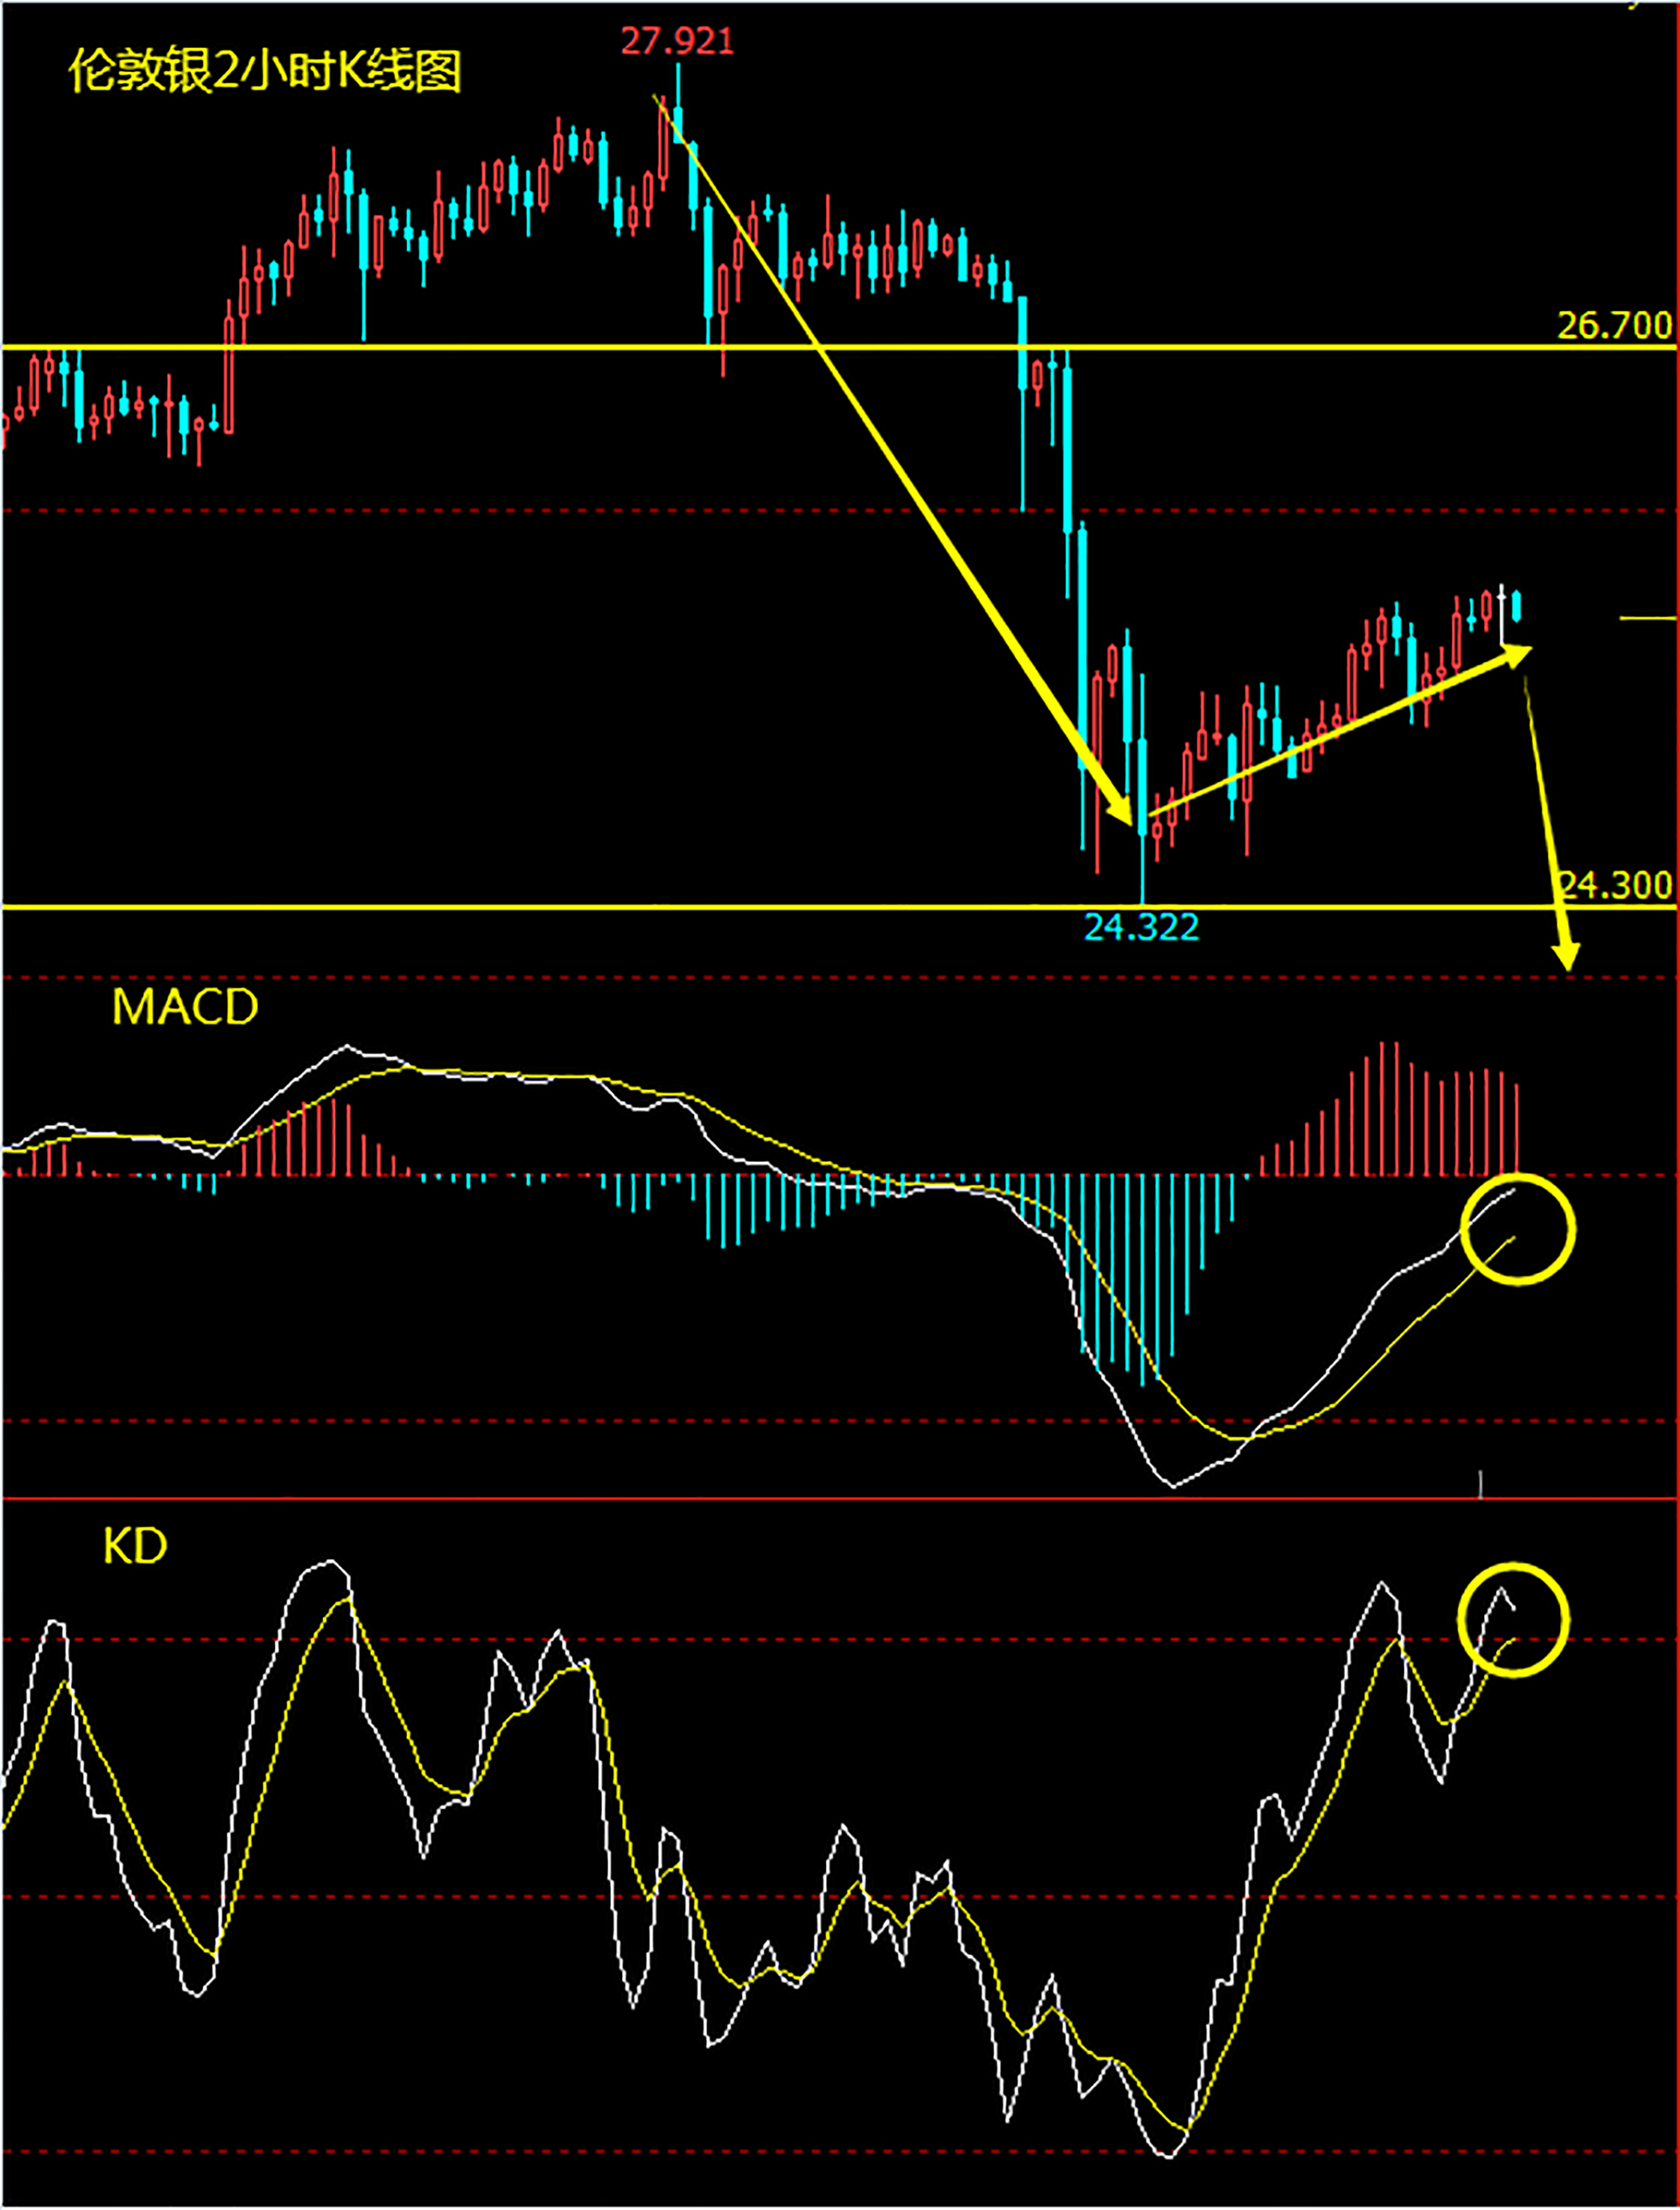Click the last cyan candlestick on the chart
The width and height of the screenshot is (1680, 2210).
click(x=1517, y=606)
